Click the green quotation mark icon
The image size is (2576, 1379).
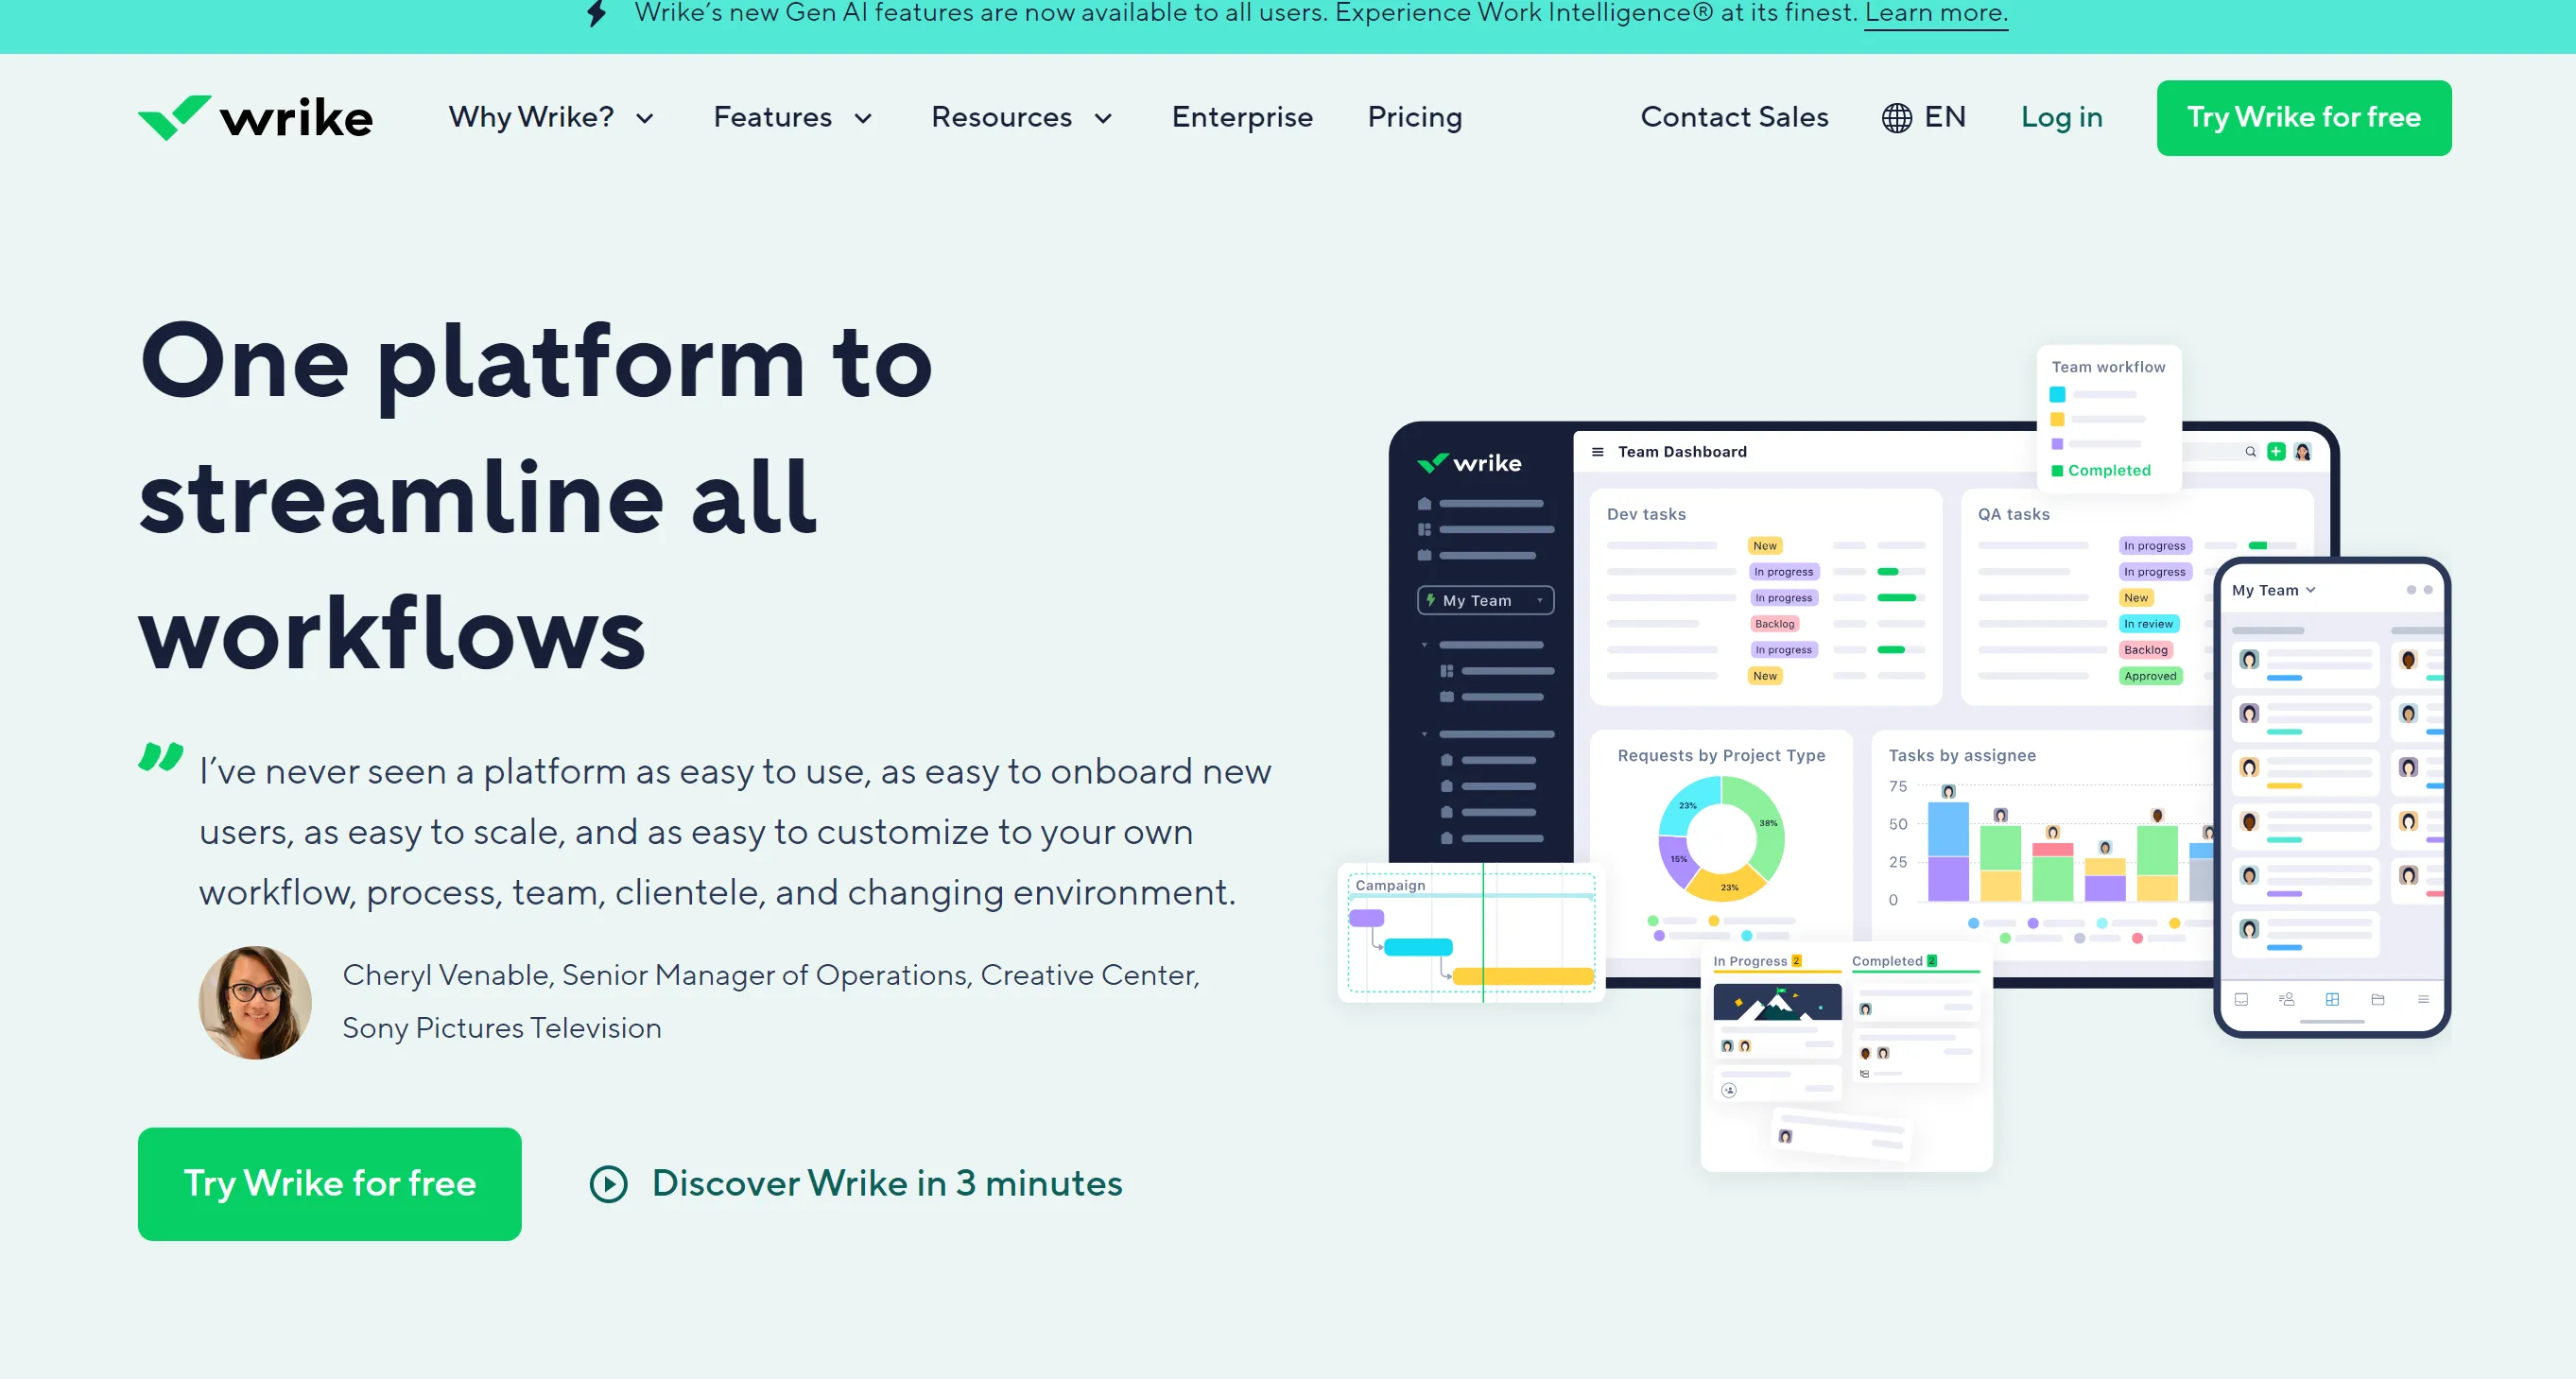point(160,756)
